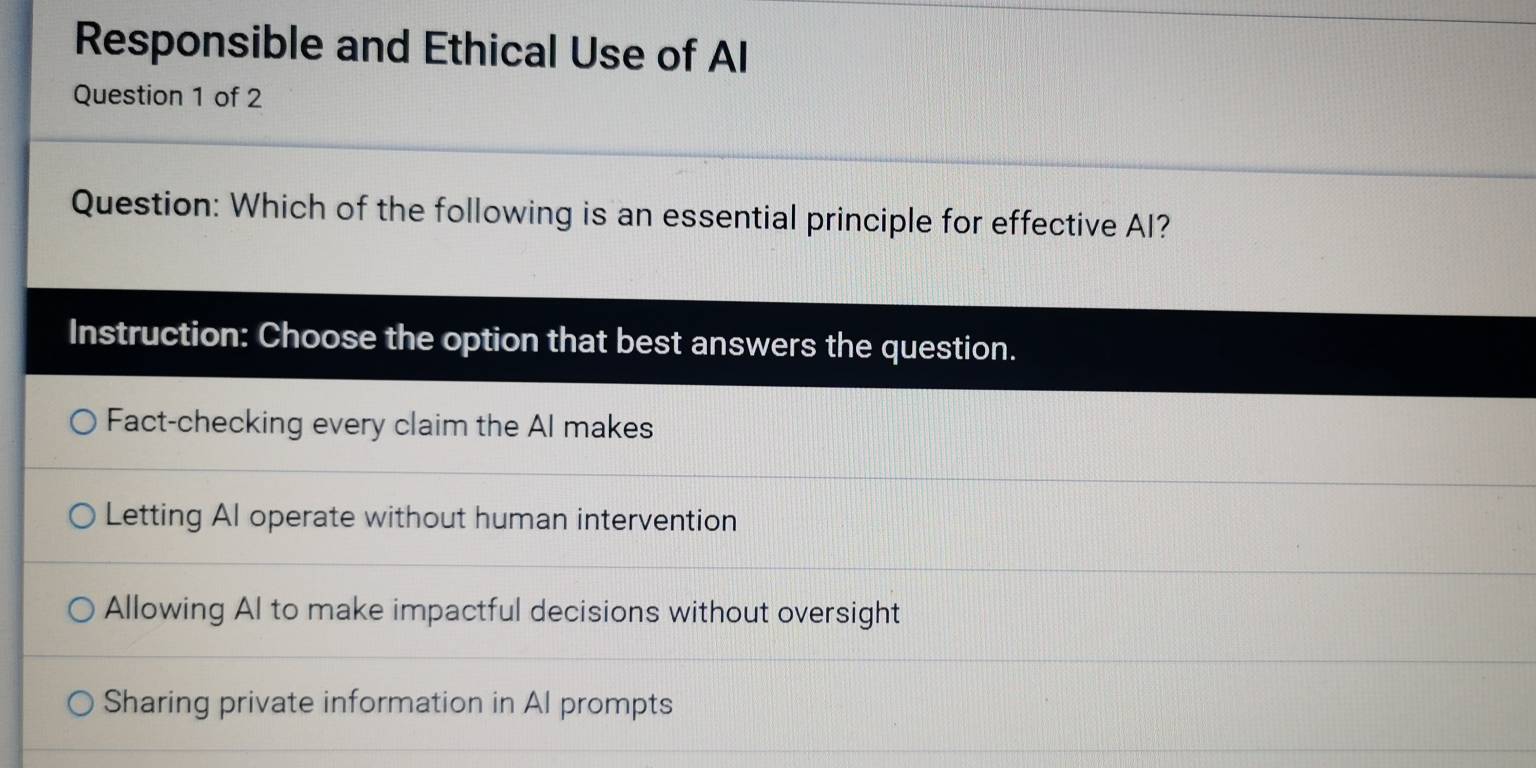1536x768 pixels.
Task: Click the question text about effective AI principles
Action: pos(620,215)
